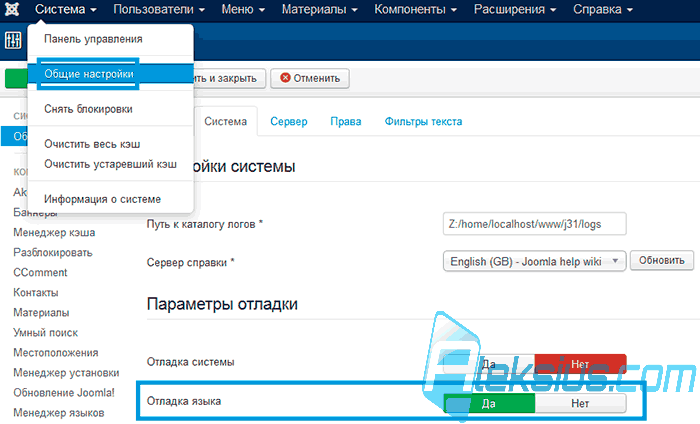Switch to the Сервер tab

pyautogui.click(x=289, y=121)
